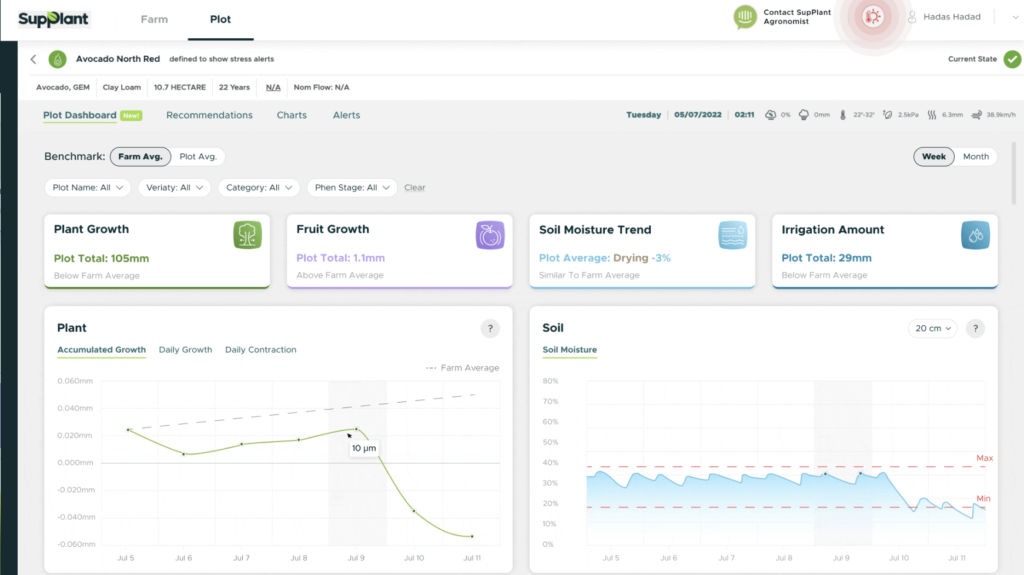Switch the time range to Month
The height and width of the screenshot is (575, 1024).
point(975,157)
